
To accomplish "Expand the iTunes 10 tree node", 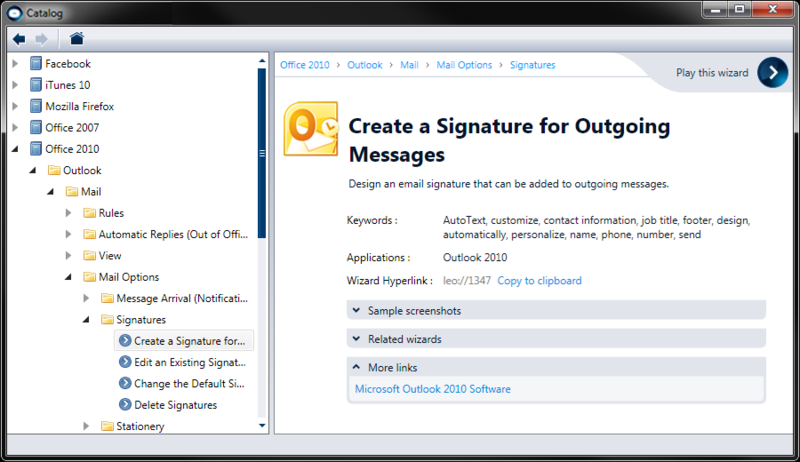I will click(15, 85).
